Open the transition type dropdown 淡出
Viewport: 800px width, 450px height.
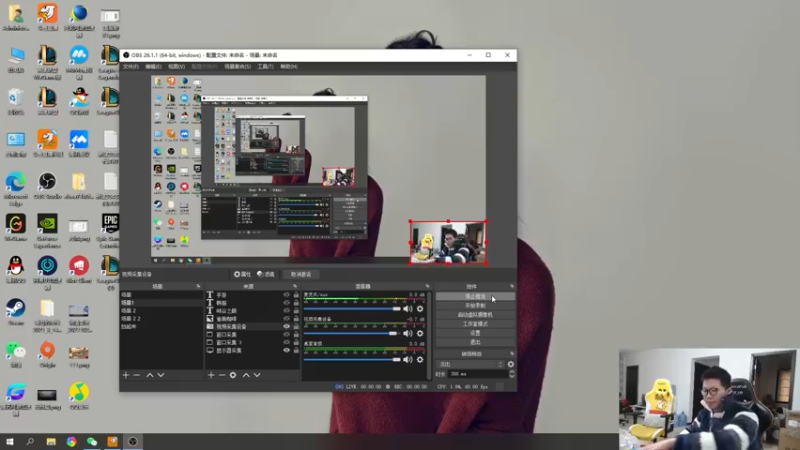(x=470, y=364)
